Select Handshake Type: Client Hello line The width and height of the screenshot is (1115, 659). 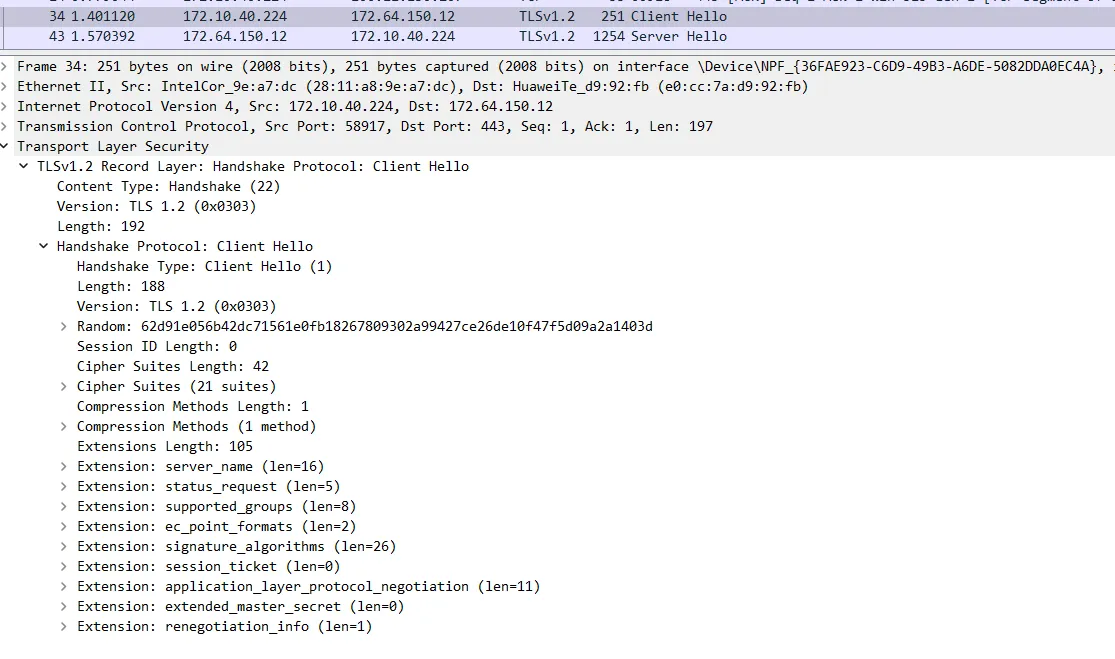204,266
